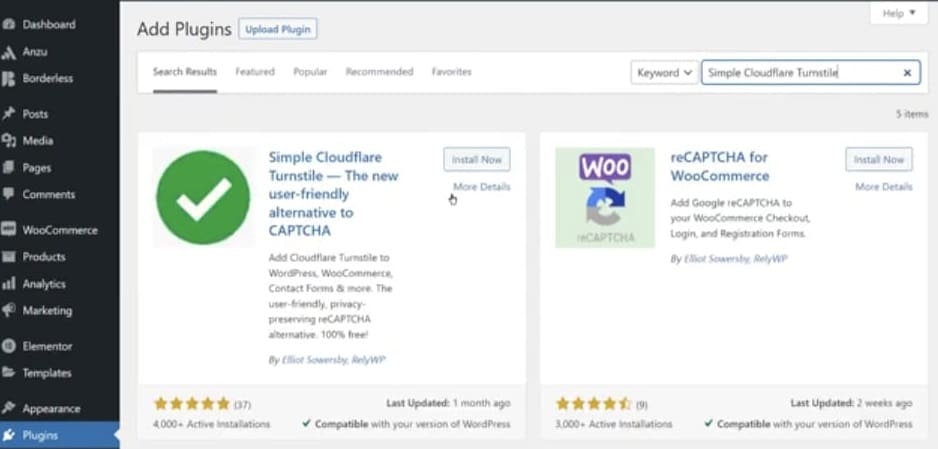Open the Comments bubble icon

click(8, 194)
